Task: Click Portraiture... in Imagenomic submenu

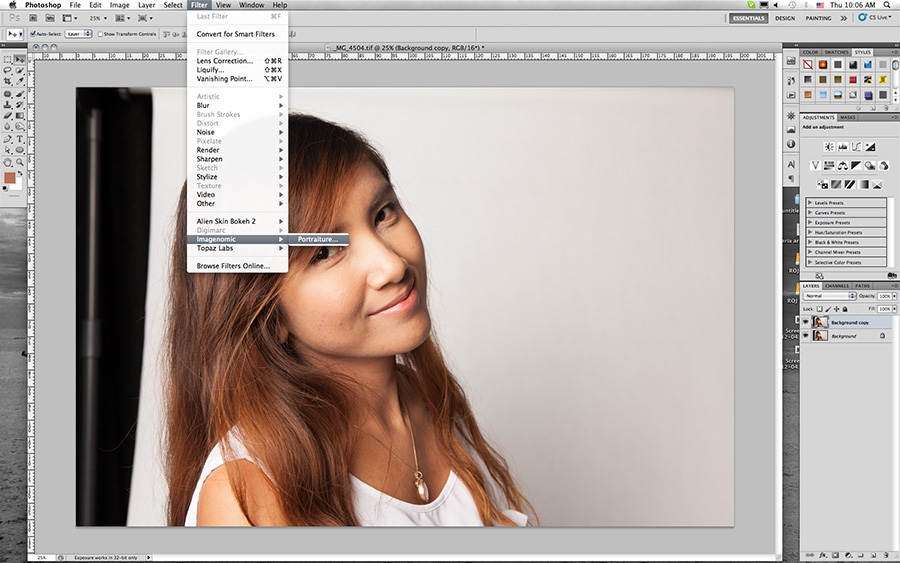Action: click(x=318, y=239)
